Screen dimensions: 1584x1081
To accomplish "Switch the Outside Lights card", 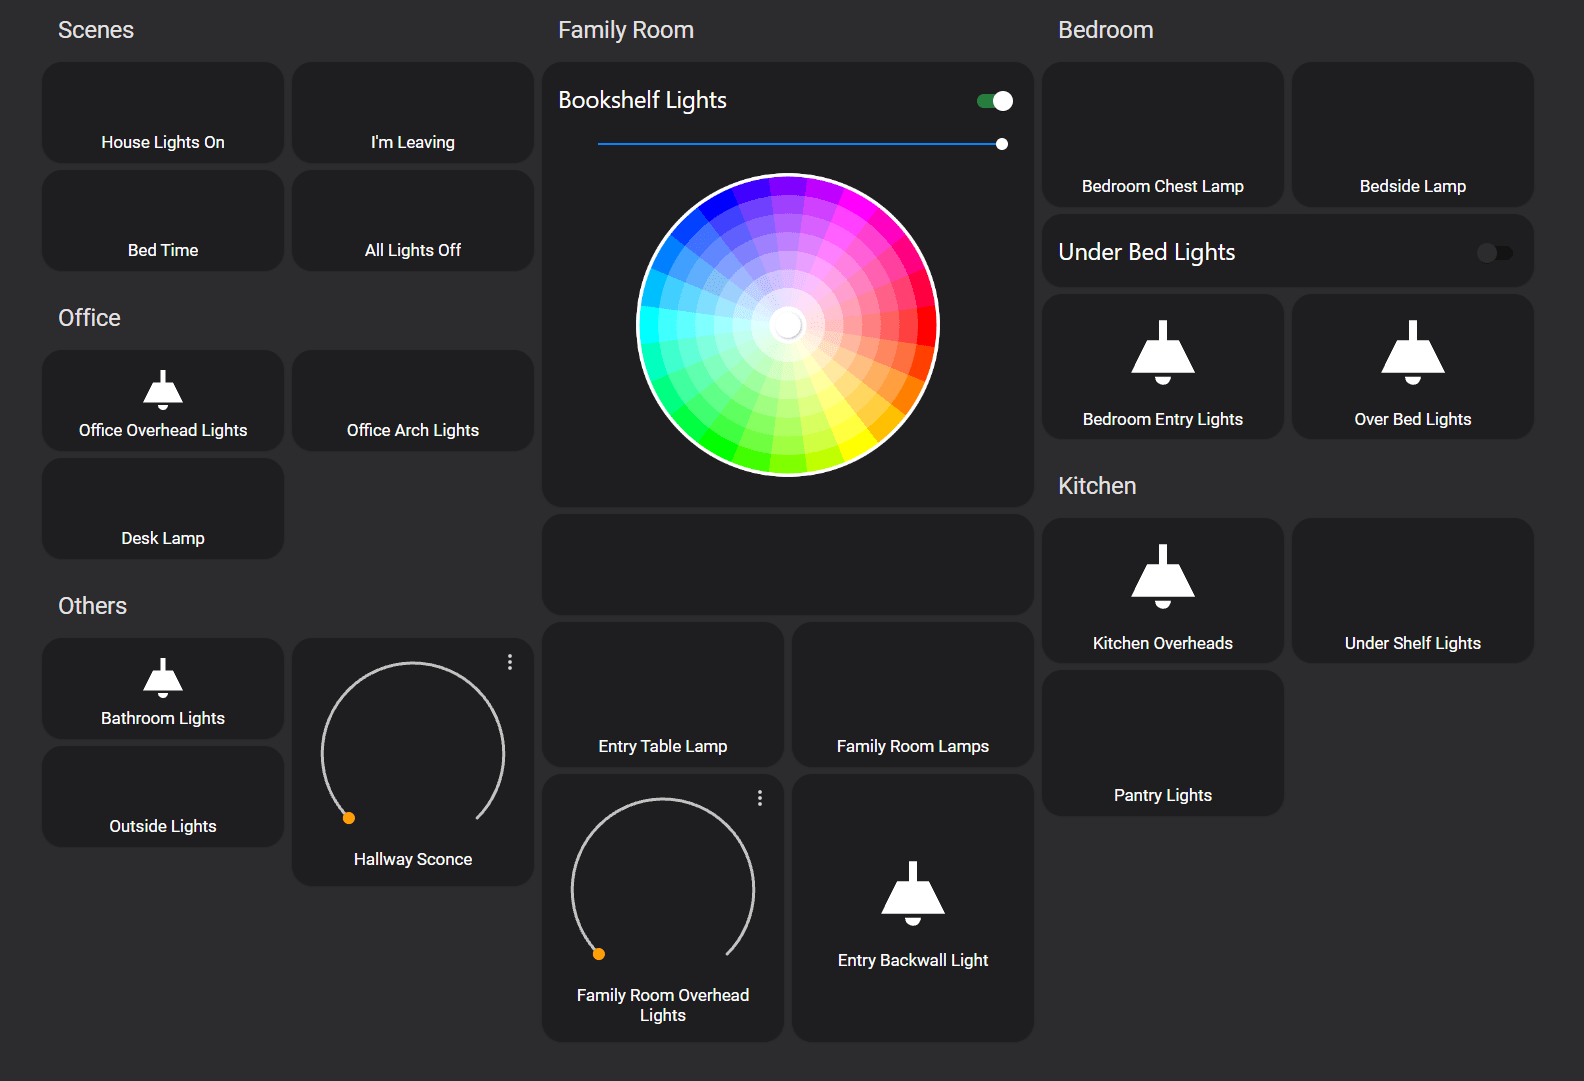I will click(163, 797).
